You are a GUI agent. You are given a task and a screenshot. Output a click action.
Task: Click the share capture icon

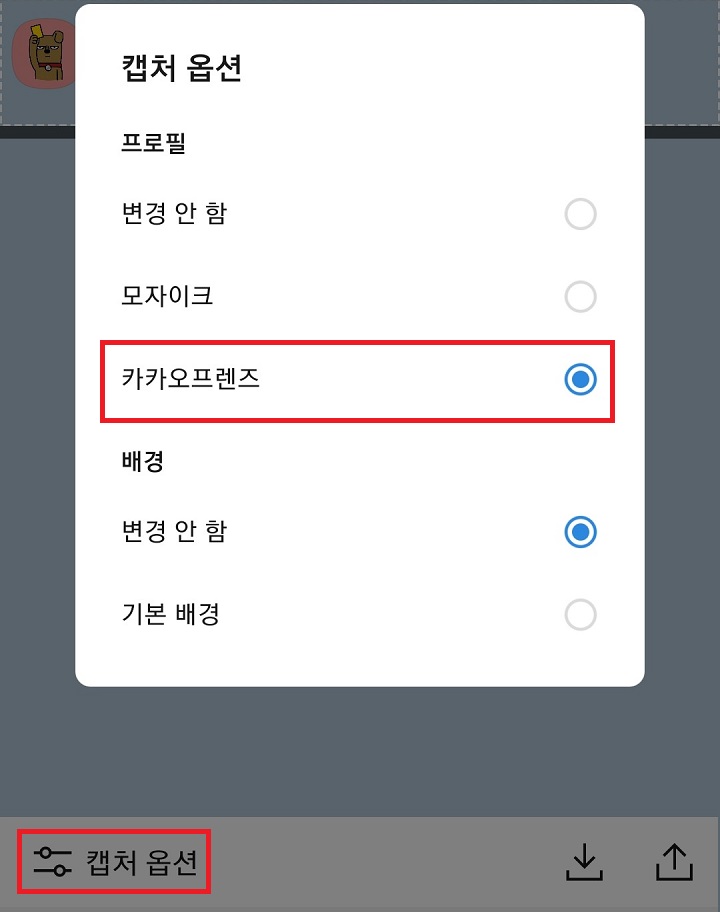pos(675,859)
